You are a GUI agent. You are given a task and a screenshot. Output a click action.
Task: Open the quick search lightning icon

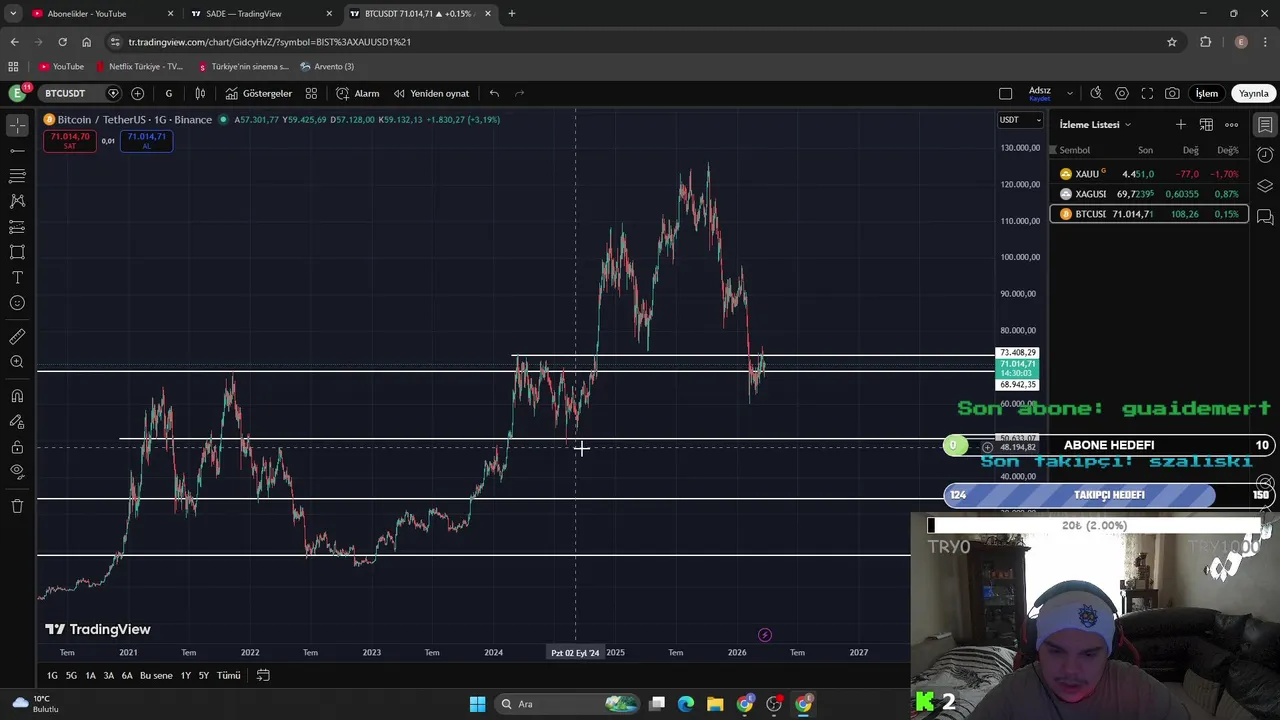pyautogui.click(x=1096, y=93)
